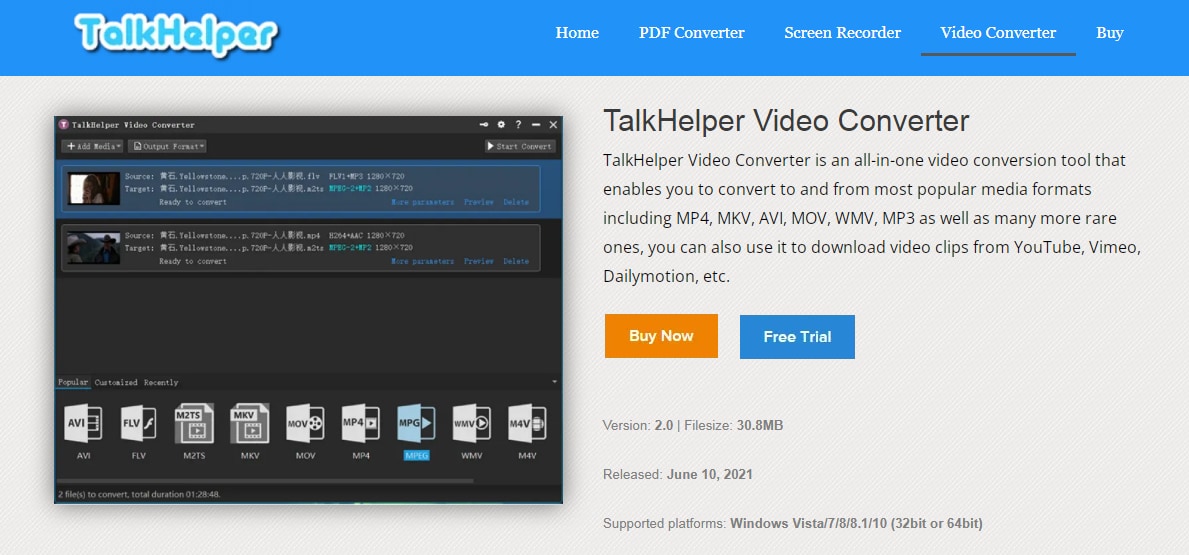1189x555 pixels.
Task: Click the status text '2 file(s) to convert'
Action: point(140,494)
